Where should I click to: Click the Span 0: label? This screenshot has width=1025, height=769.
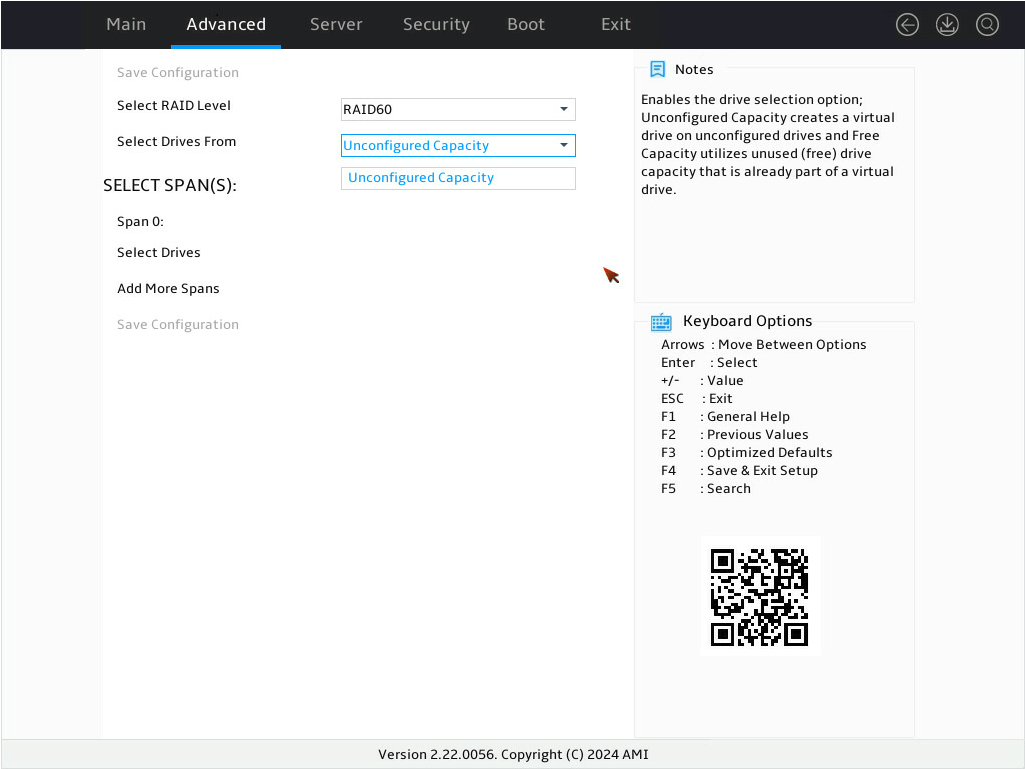(x=141, y=222)
